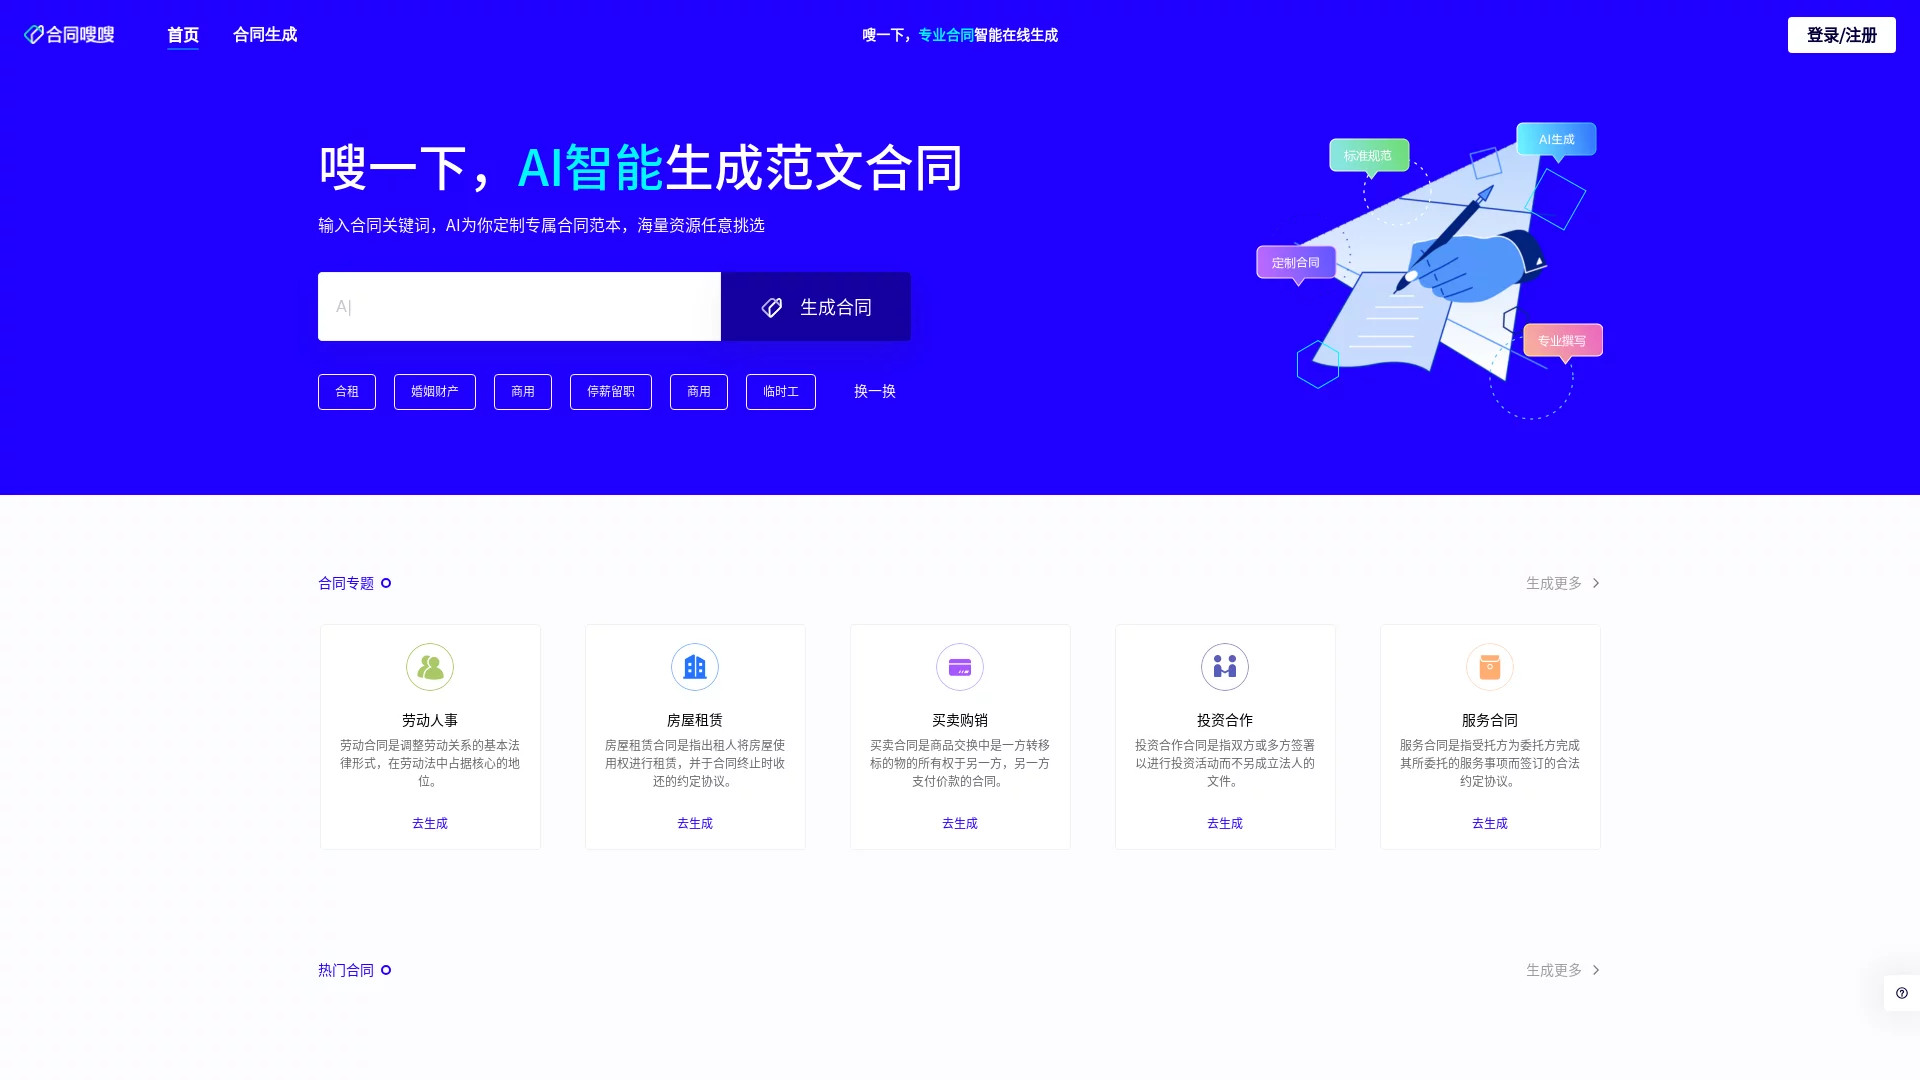Click the 劳动人事 people icon
This screenshot has height=1080, width=1920.
430,666
